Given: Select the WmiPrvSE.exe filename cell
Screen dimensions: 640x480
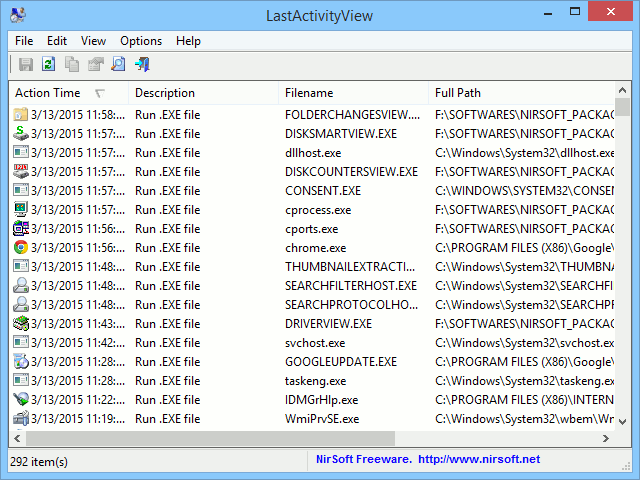Looking at the screenshot, I should tap(322, 419).
